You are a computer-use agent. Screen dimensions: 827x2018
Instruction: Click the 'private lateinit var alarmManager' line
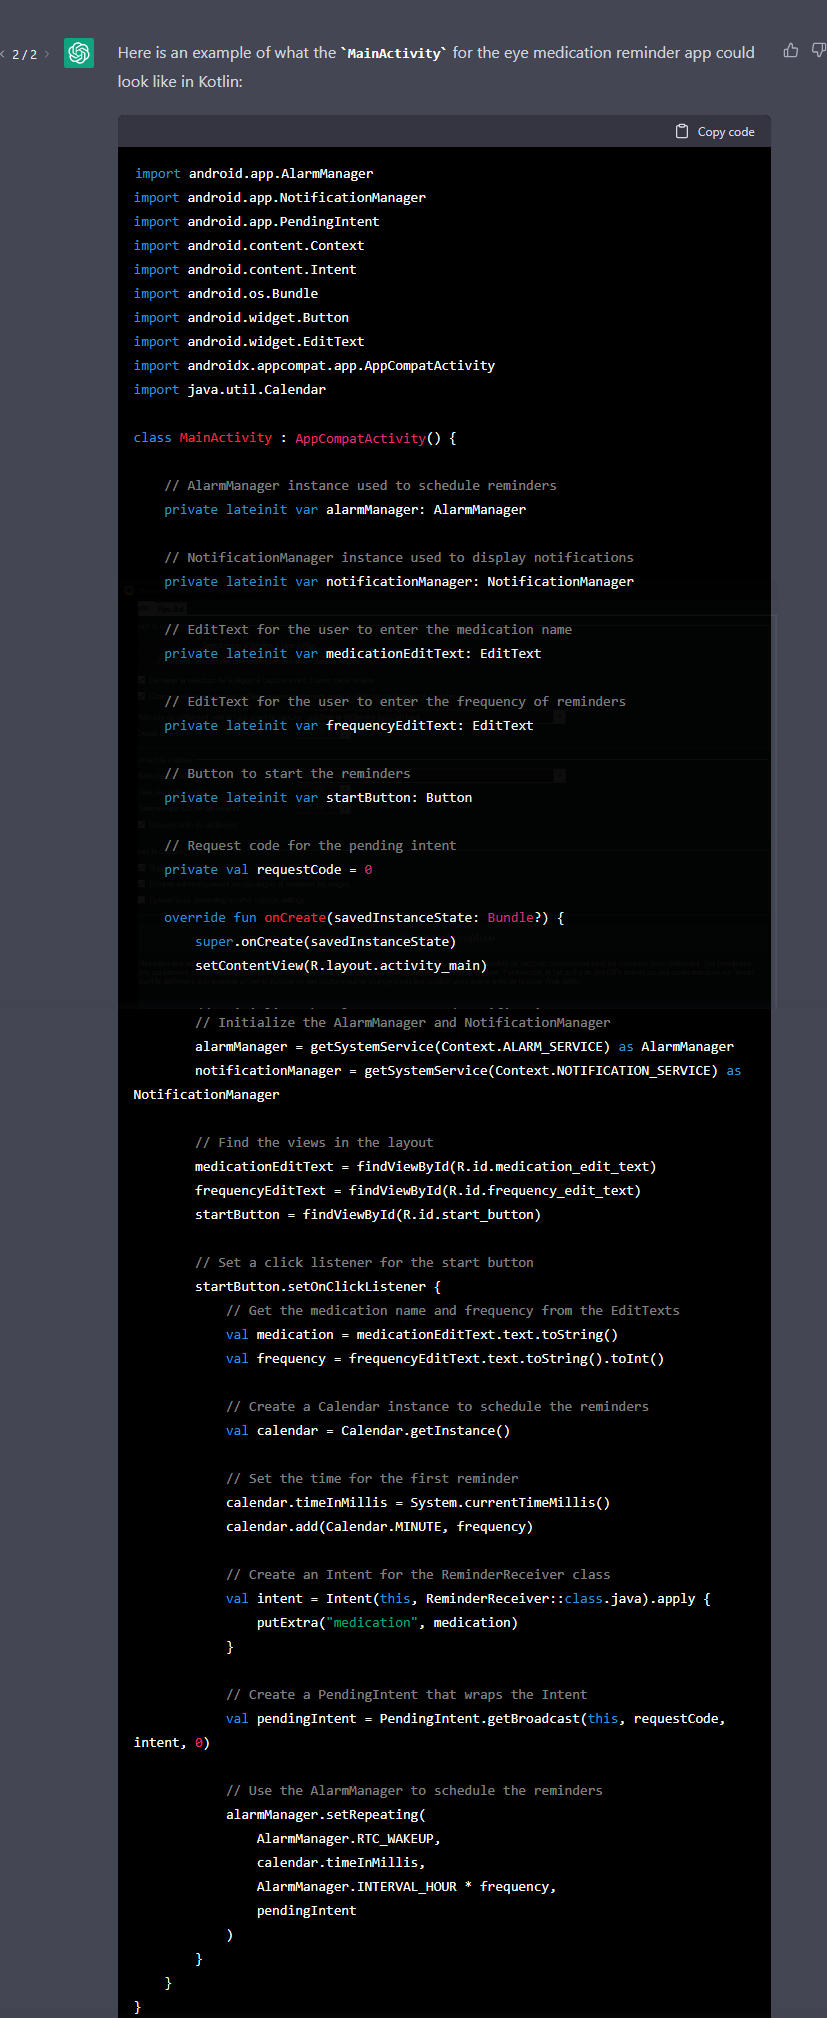click(345, 509)
